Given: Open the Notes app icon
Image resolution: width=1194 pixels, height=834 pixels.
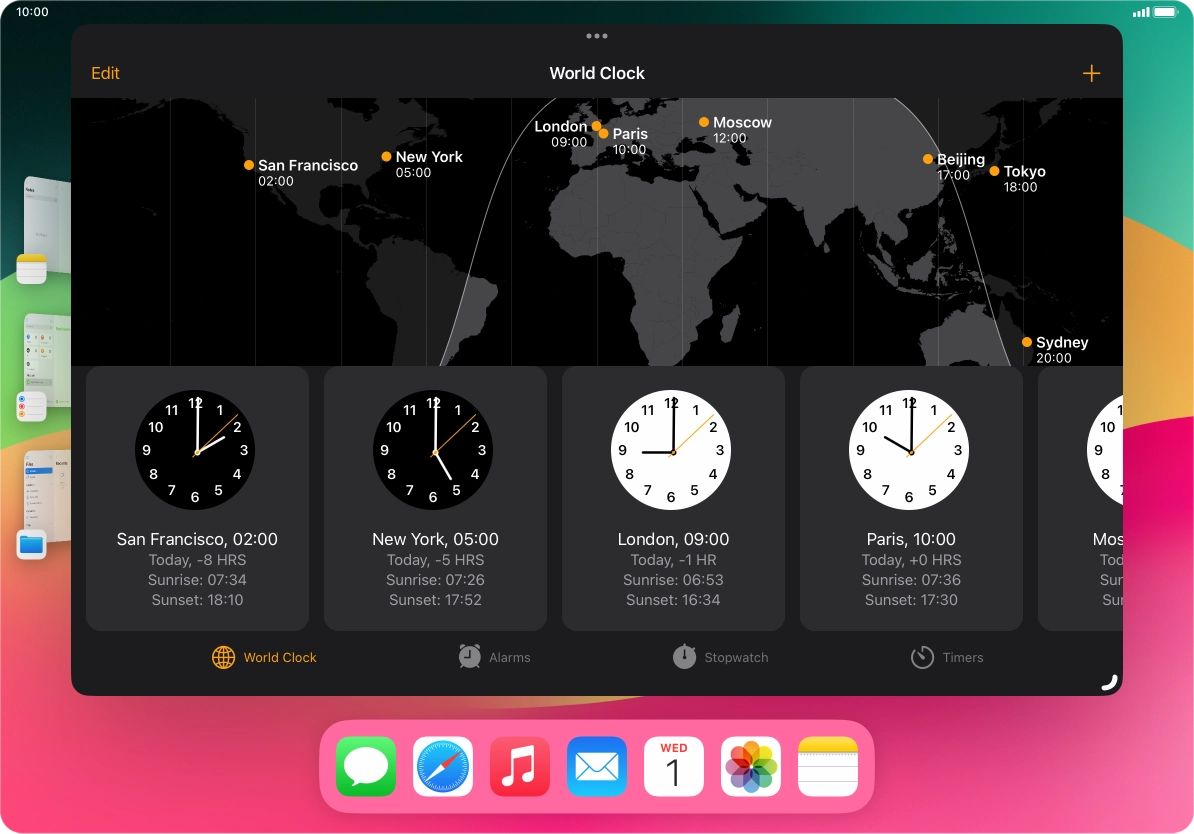Looking at the screenshot, I should pyautogui.click(x=828, y=766).
